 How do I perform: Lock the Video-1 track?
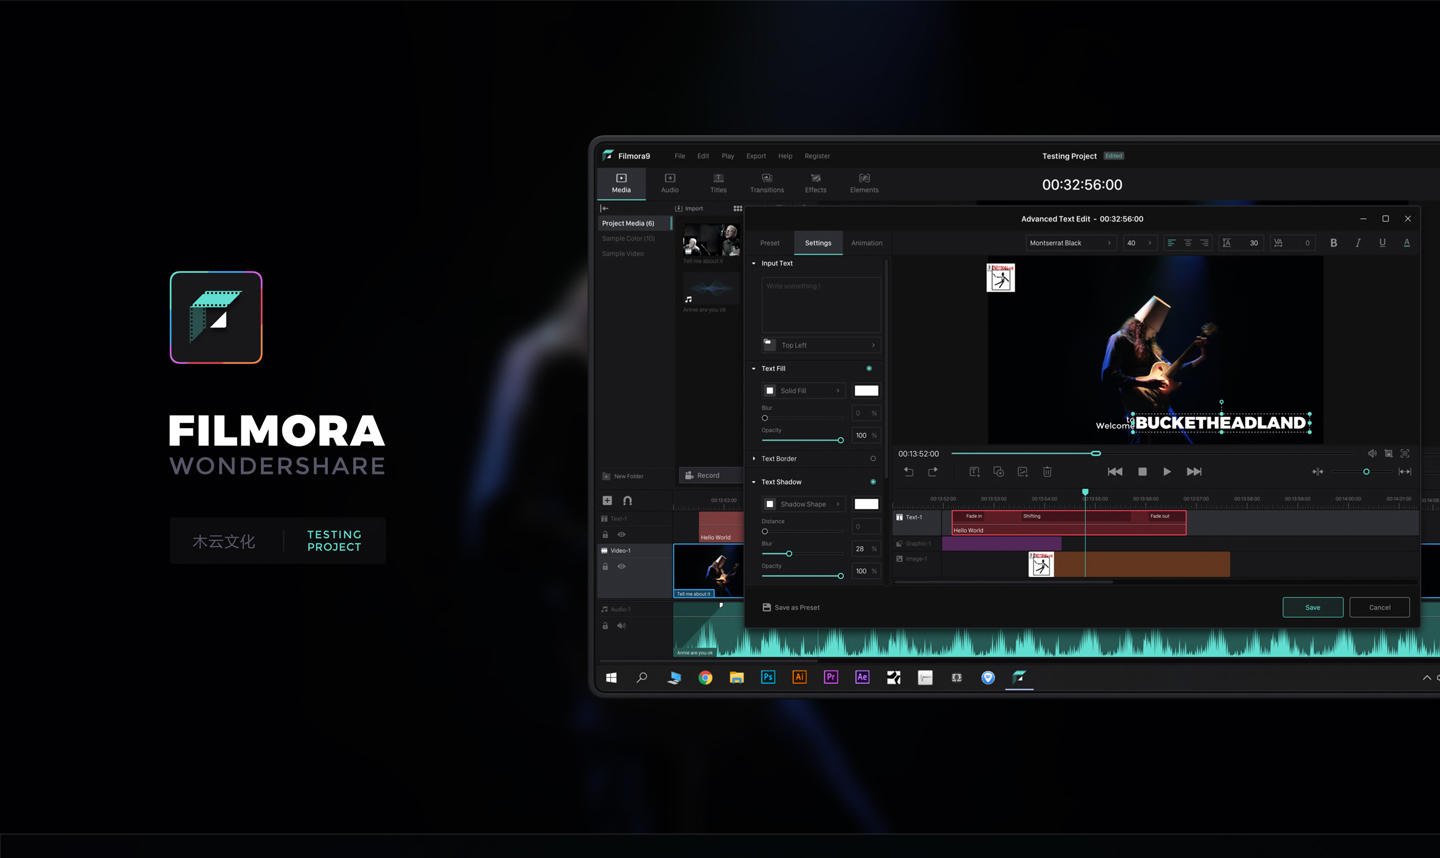click(x=605, y=567)
